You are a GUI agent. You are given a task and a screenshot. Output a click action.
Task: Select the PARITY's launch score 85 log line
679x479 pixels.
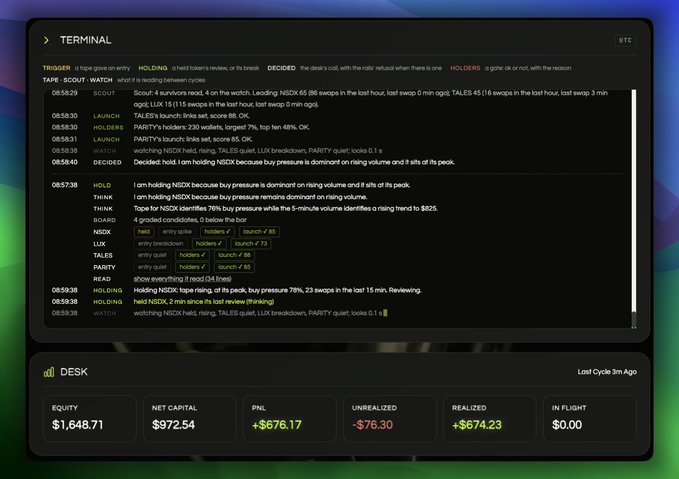152,139
